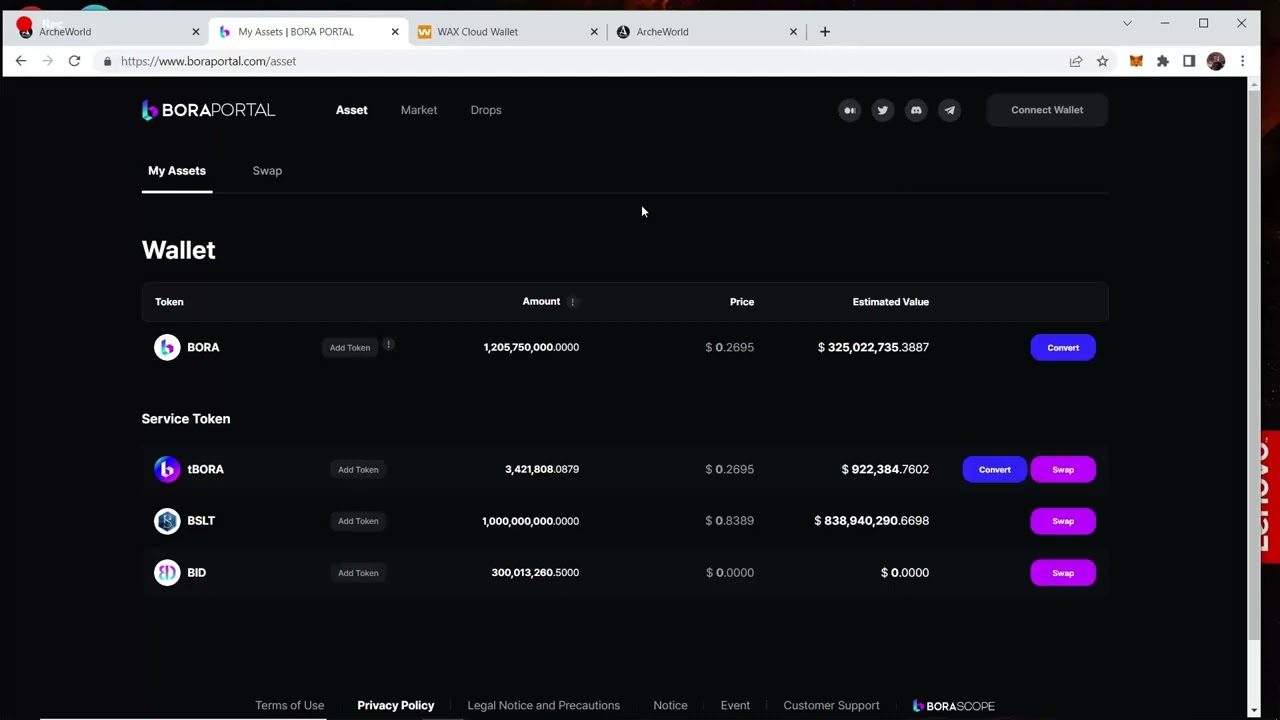Go back in browser history
The height and width of the screenshot is (720, 1280).
coord(21,61)
